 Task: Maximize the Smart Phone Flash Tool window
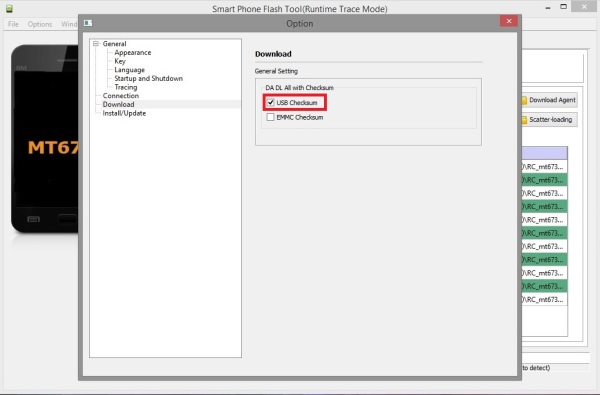563,7
